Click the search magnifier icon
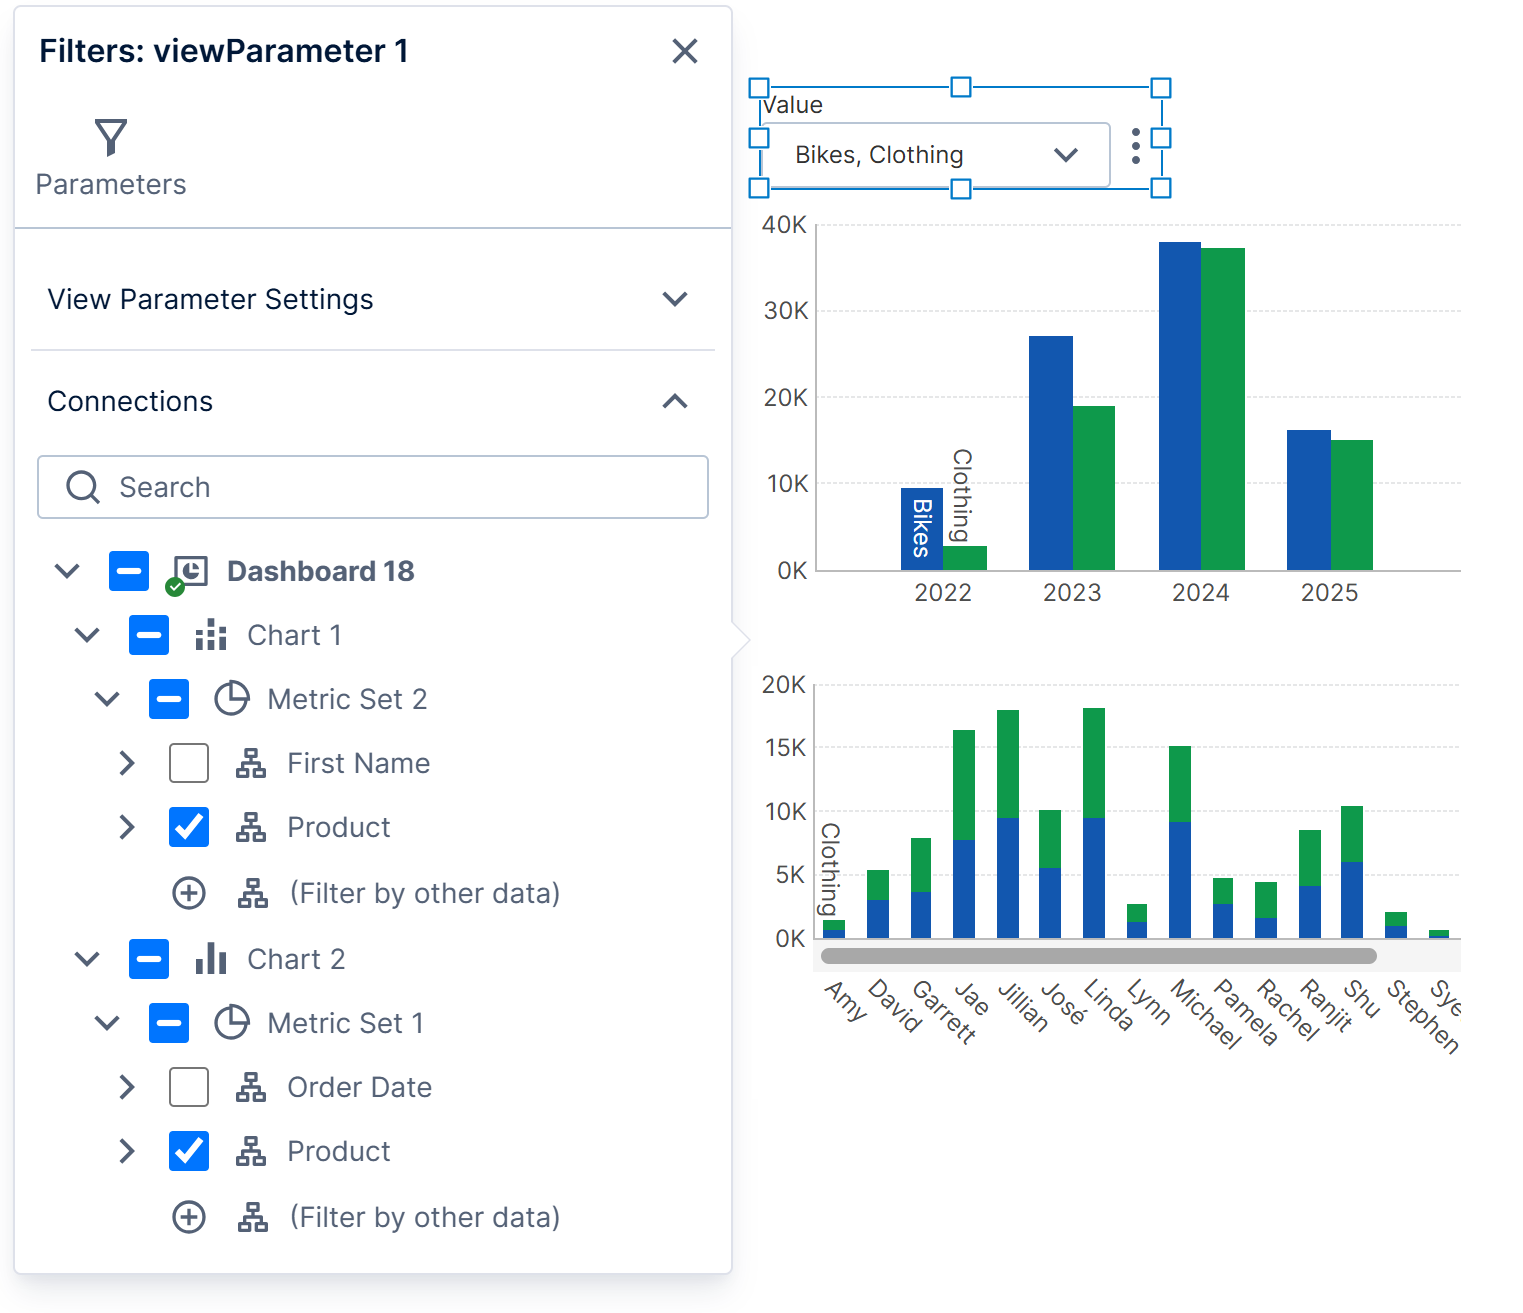This screenshot has height=1313, width=1523. 83,487
